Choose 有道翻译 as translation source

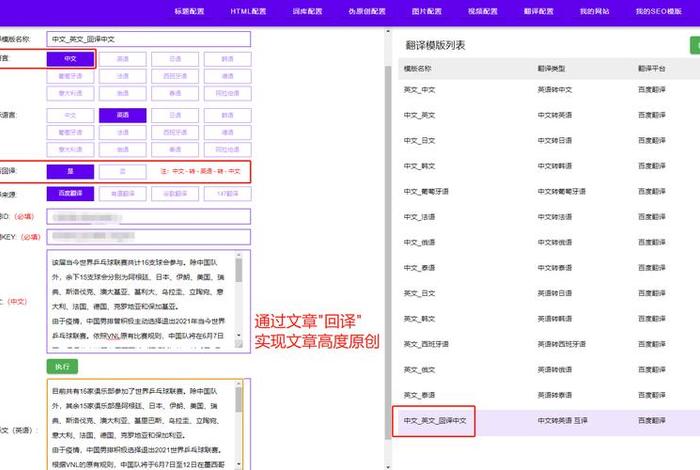pyautogui.click(x=123, y=193)
